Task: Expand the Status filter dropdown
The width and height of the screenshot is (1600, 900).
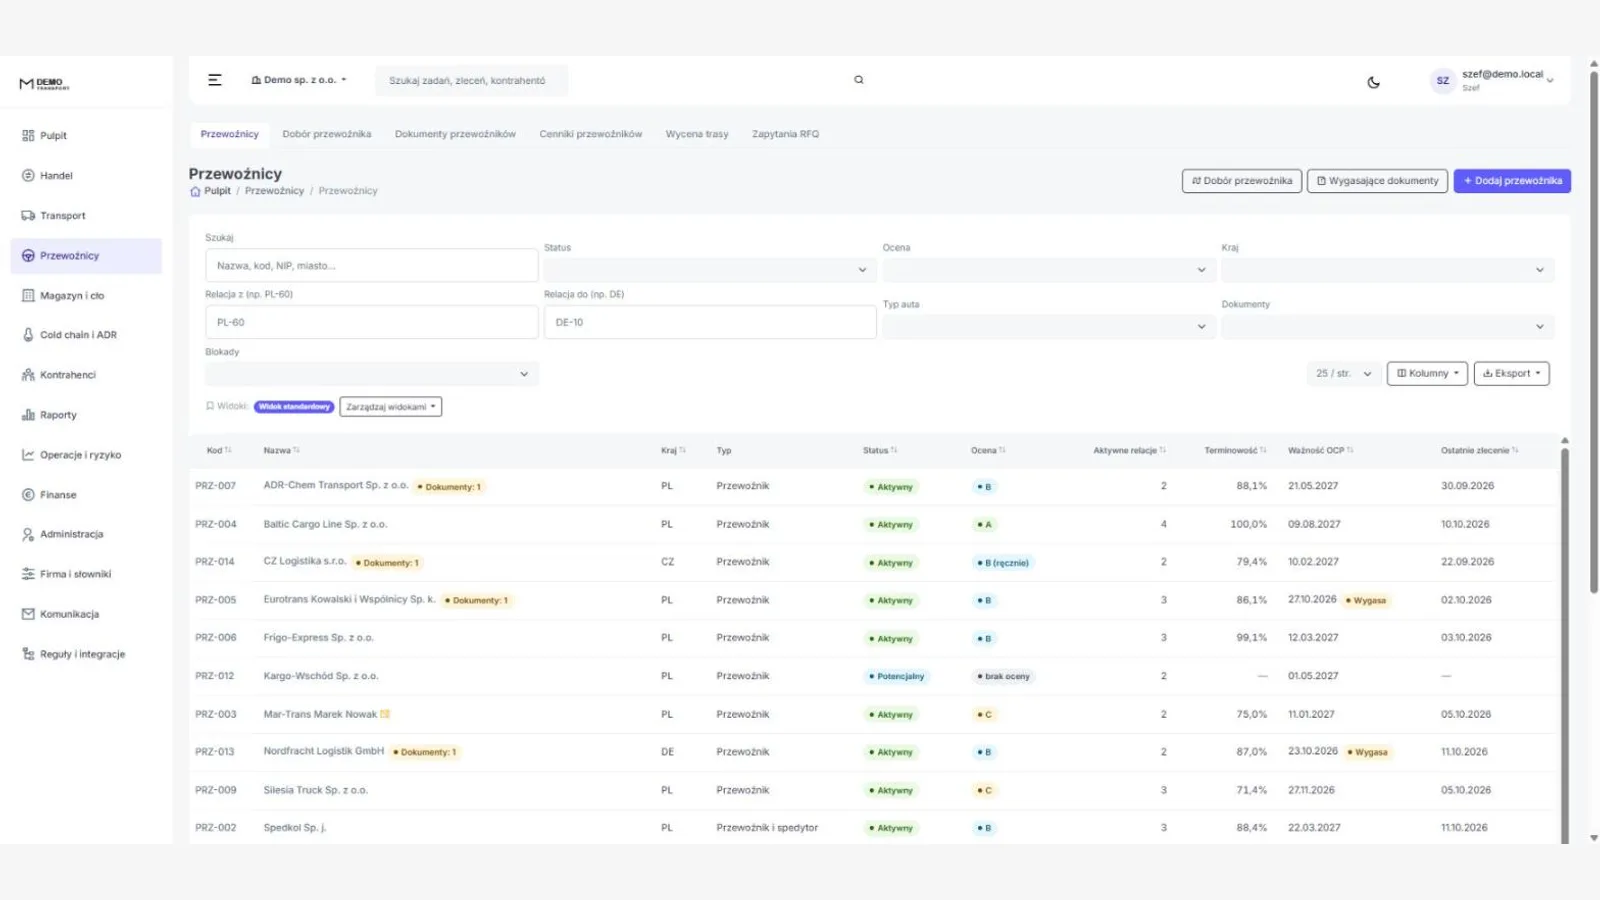Action: click(x=709, y=270)
